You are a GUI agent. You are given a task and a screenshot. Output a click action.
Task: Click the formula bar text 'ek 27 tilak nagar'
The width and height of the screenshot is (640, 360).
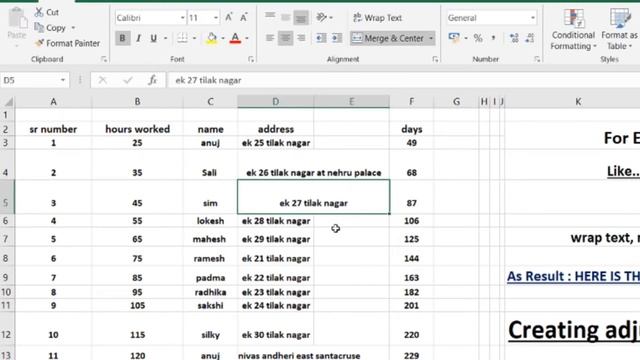[x=208, y=80]
